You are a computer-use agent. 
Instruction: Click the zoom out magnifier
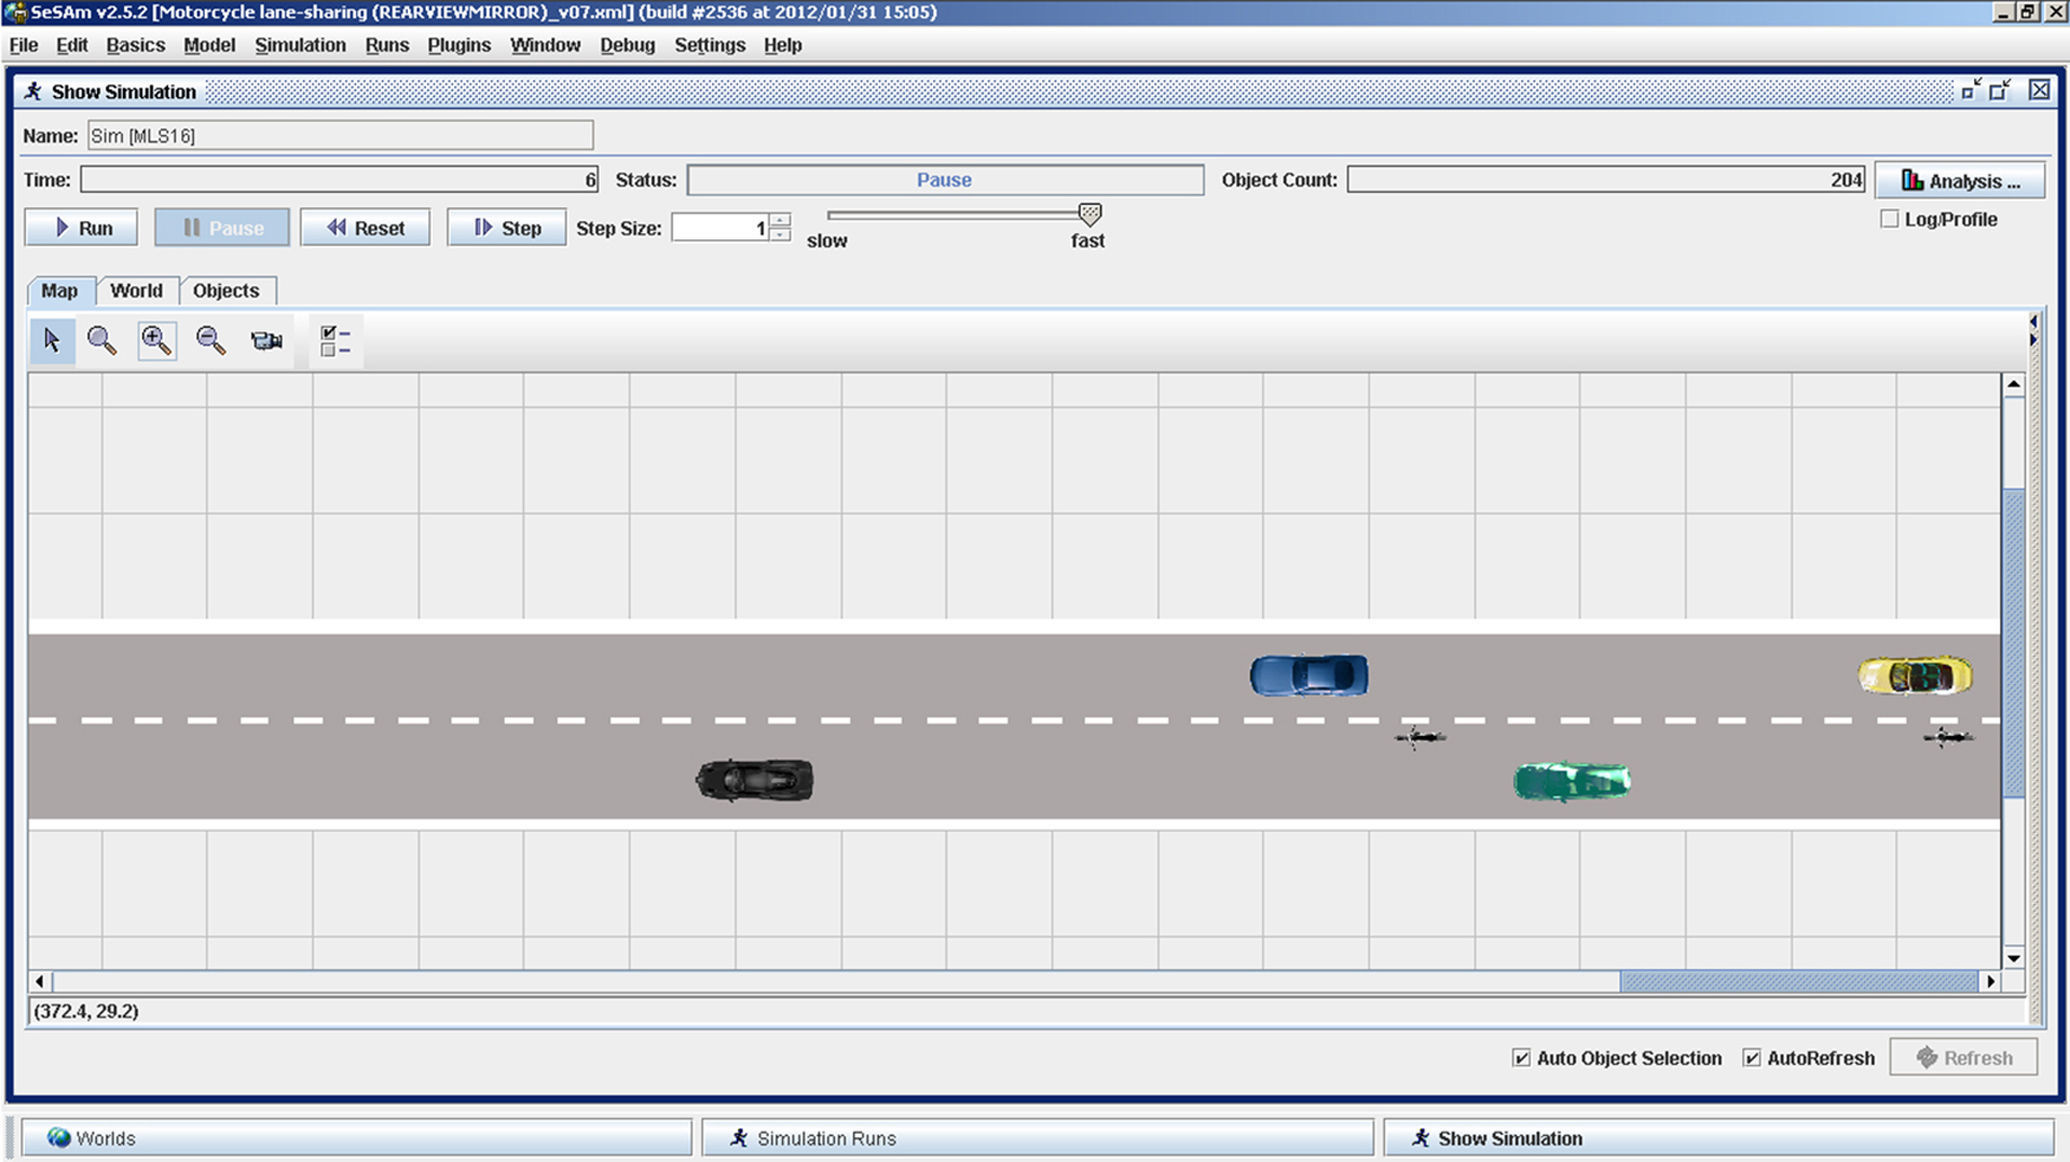point(210,341)
